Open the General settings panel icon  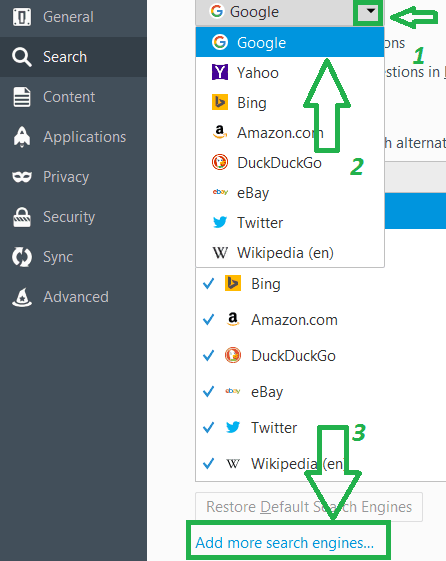click(22, 17)
